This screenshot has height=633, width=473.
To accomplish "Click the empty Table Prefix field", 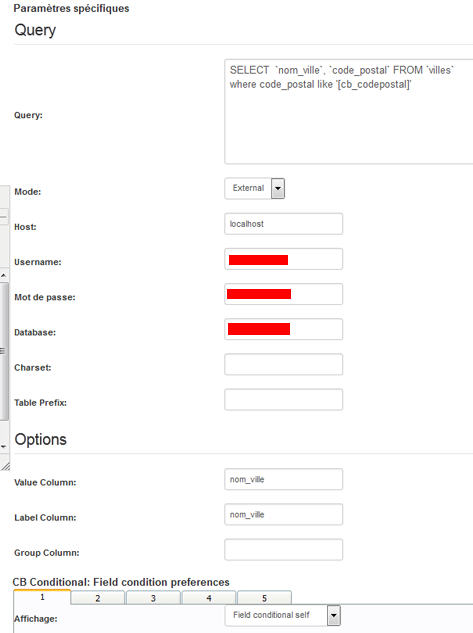I will [284, 399].
